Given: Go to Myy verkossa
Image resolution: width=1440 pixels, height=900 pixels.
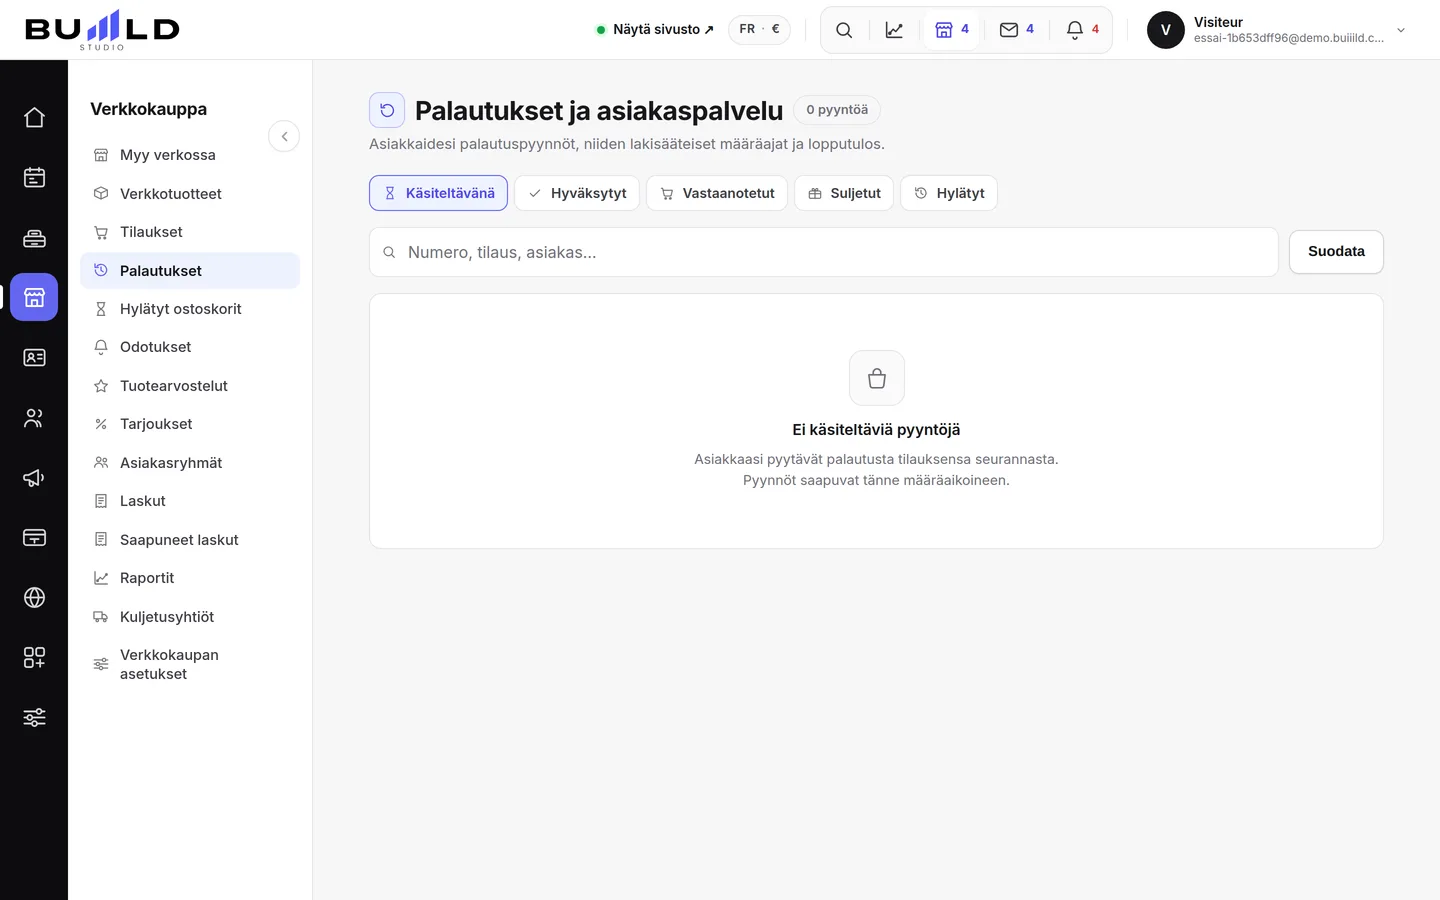Looking at the screenshot, I should click(x=190, y=155).
